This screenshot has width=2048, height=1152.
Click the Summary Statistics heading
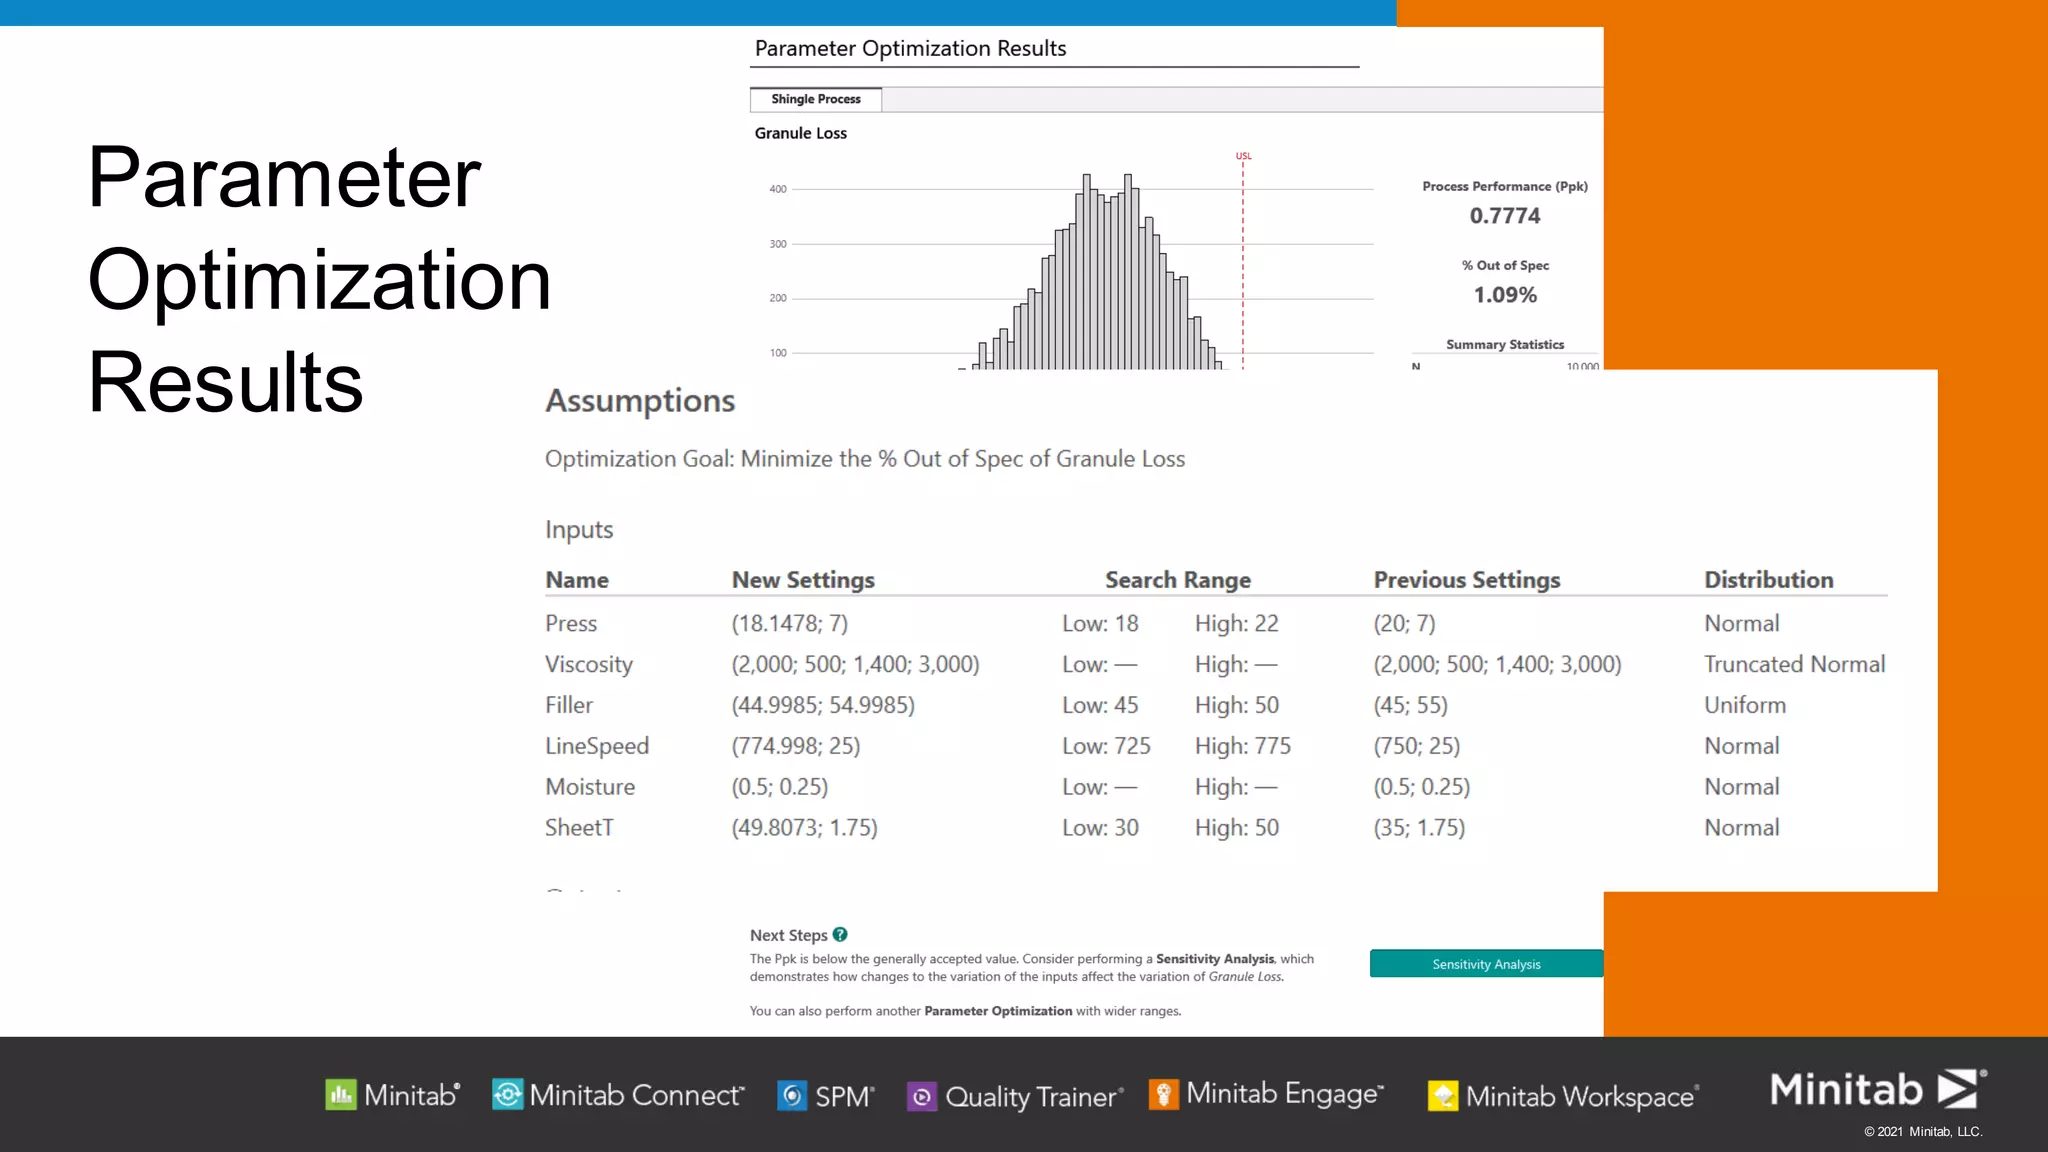coord(1505,344)
